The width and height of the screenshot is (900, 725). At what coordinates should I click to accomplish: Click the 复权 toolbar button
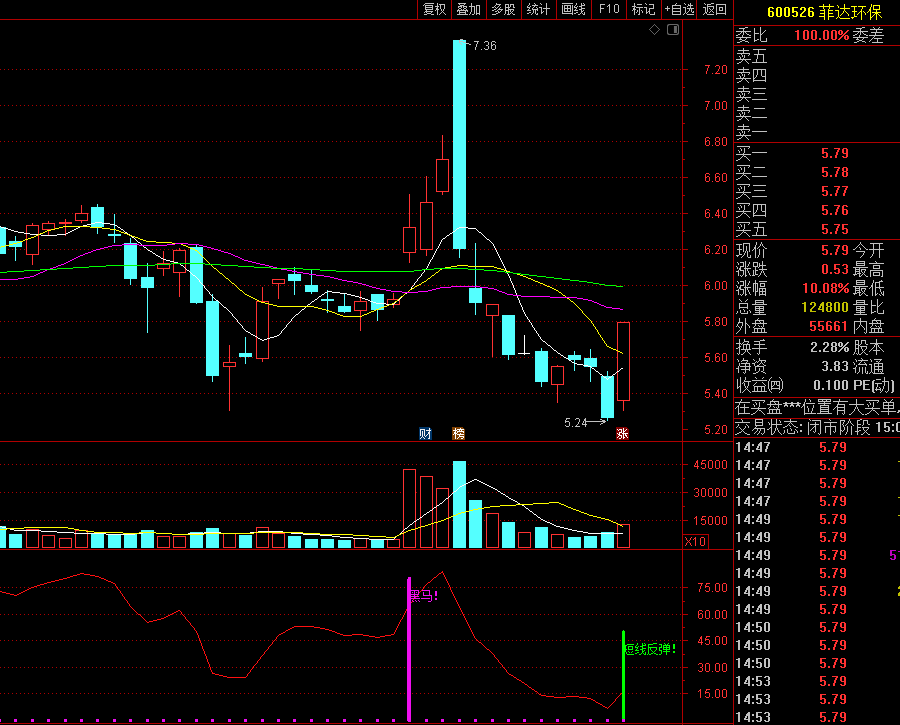tap(434, 9)
